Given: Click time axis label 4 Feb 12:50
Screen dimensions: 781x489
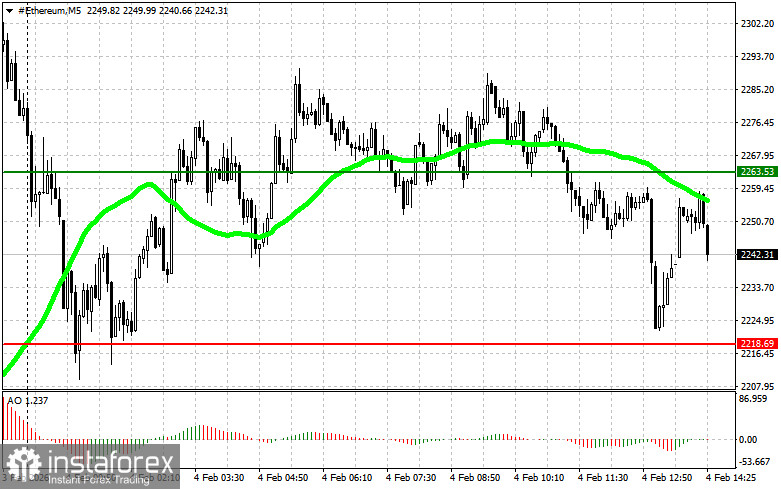Looking at the screenshot, I should pyautogui.click(x=667, y=478).
